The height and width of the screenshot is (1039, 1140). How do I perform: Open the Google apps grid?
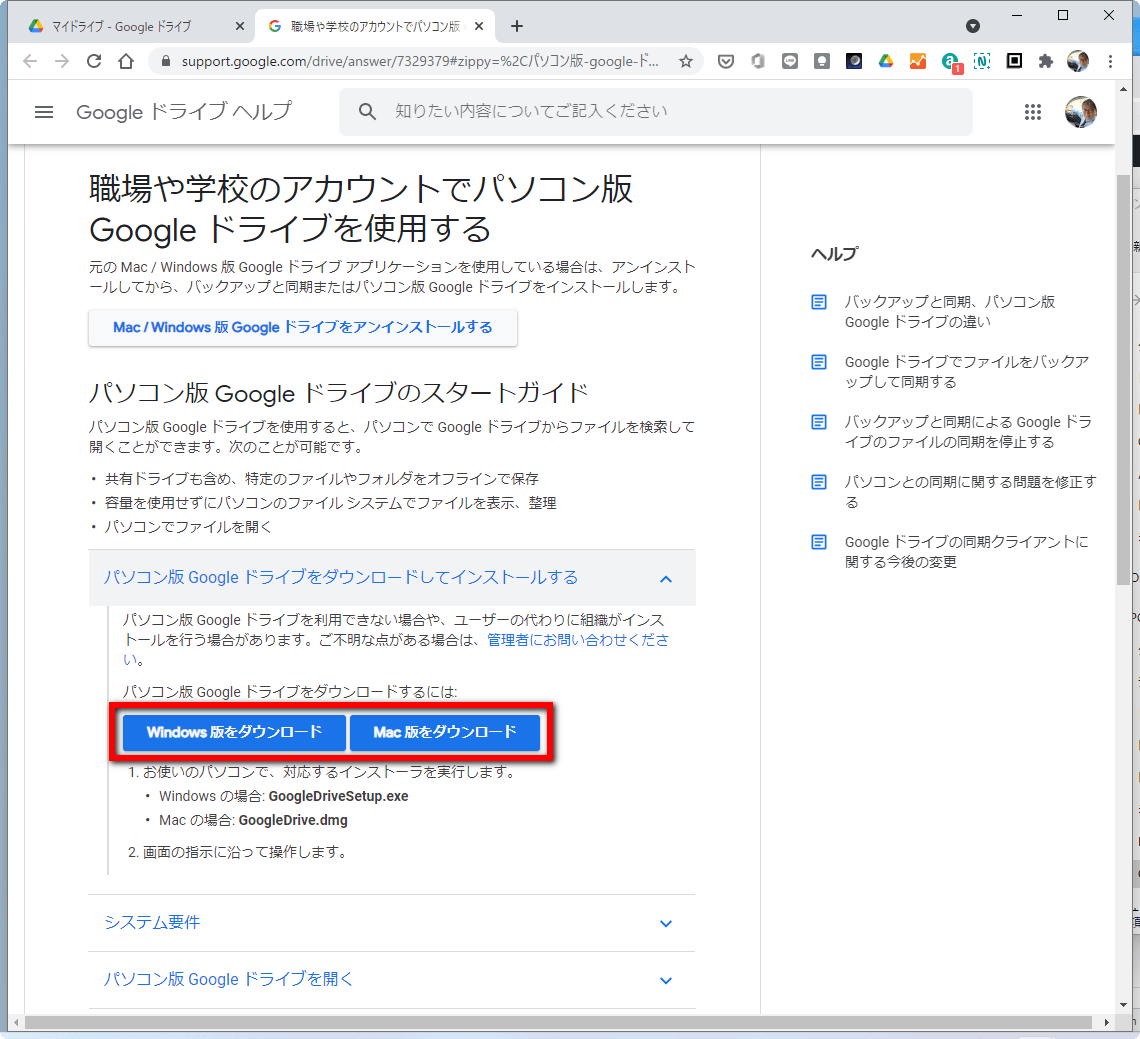click(x=1032, y=112)
